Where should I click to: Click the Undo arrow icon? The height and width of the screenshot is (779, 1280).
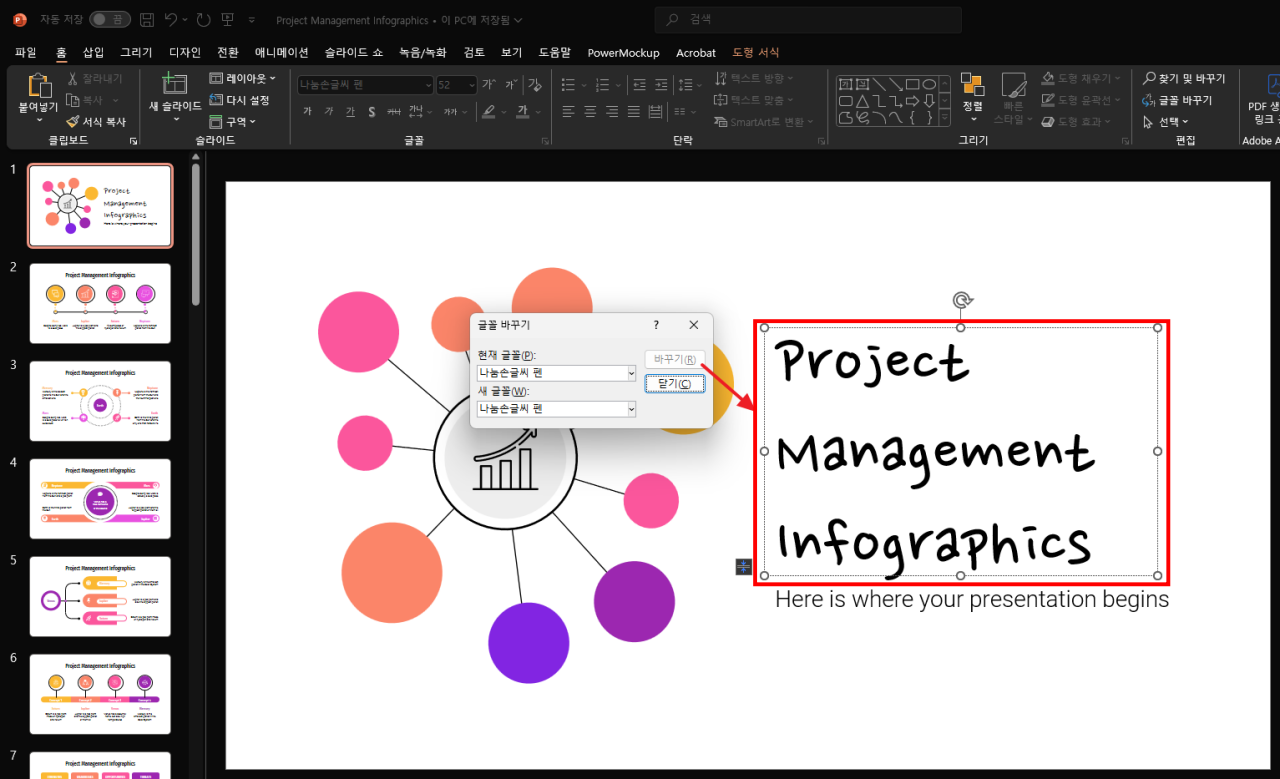[x=171, y=20]
